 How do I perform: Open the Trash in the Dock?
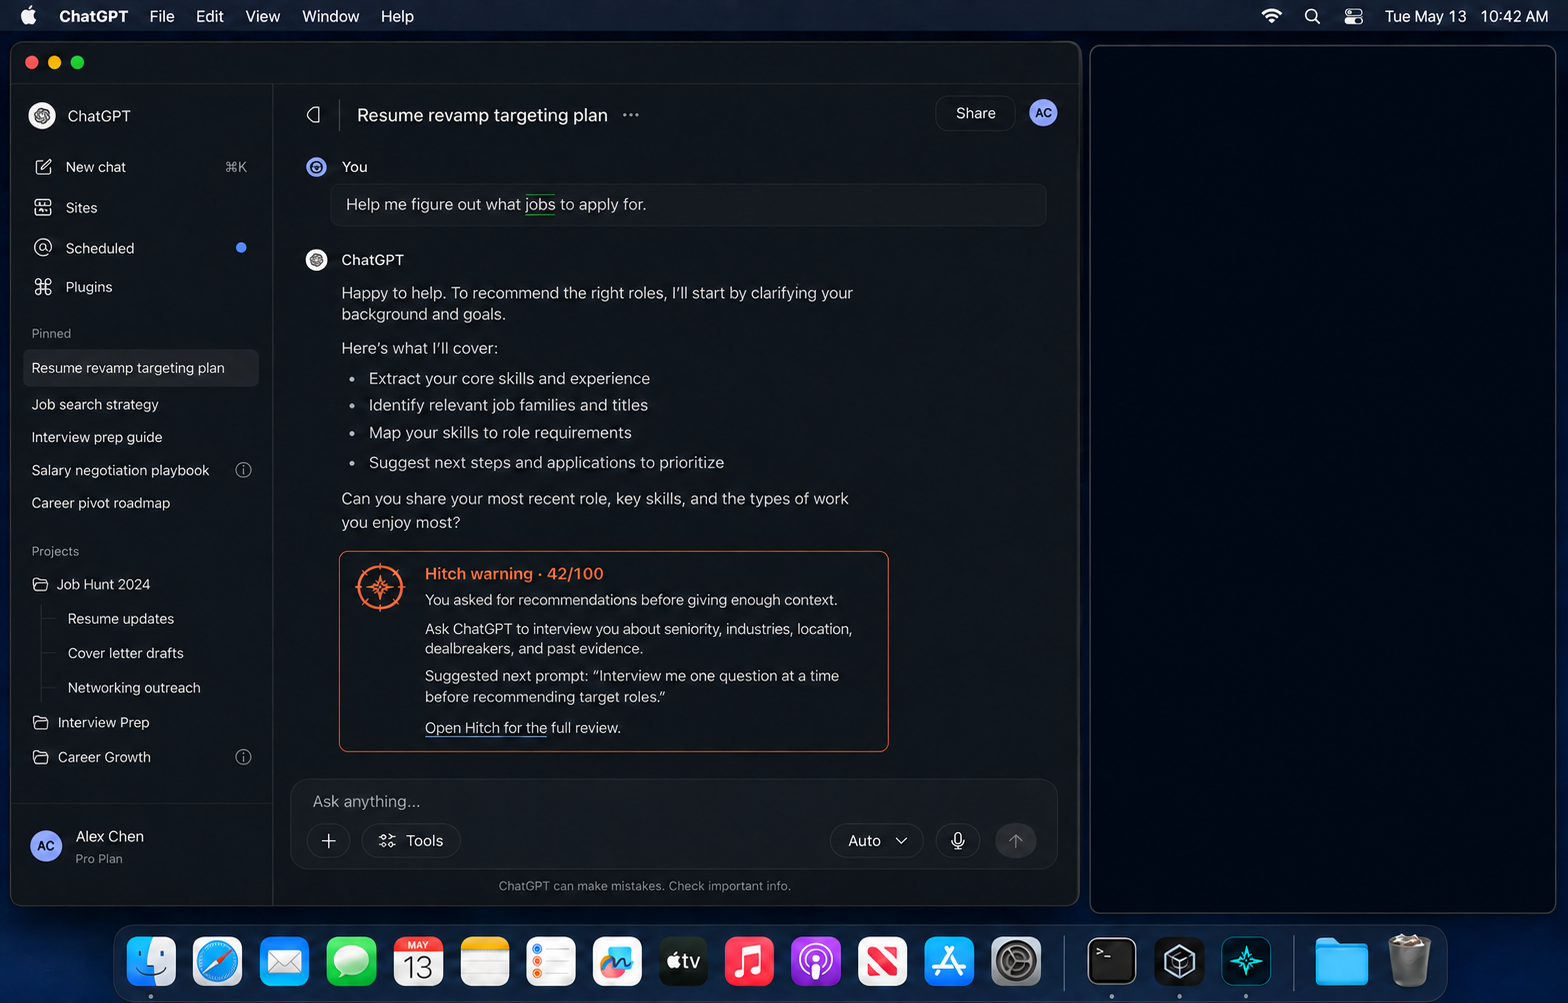pyautogui.click(x=1409, y=960)
